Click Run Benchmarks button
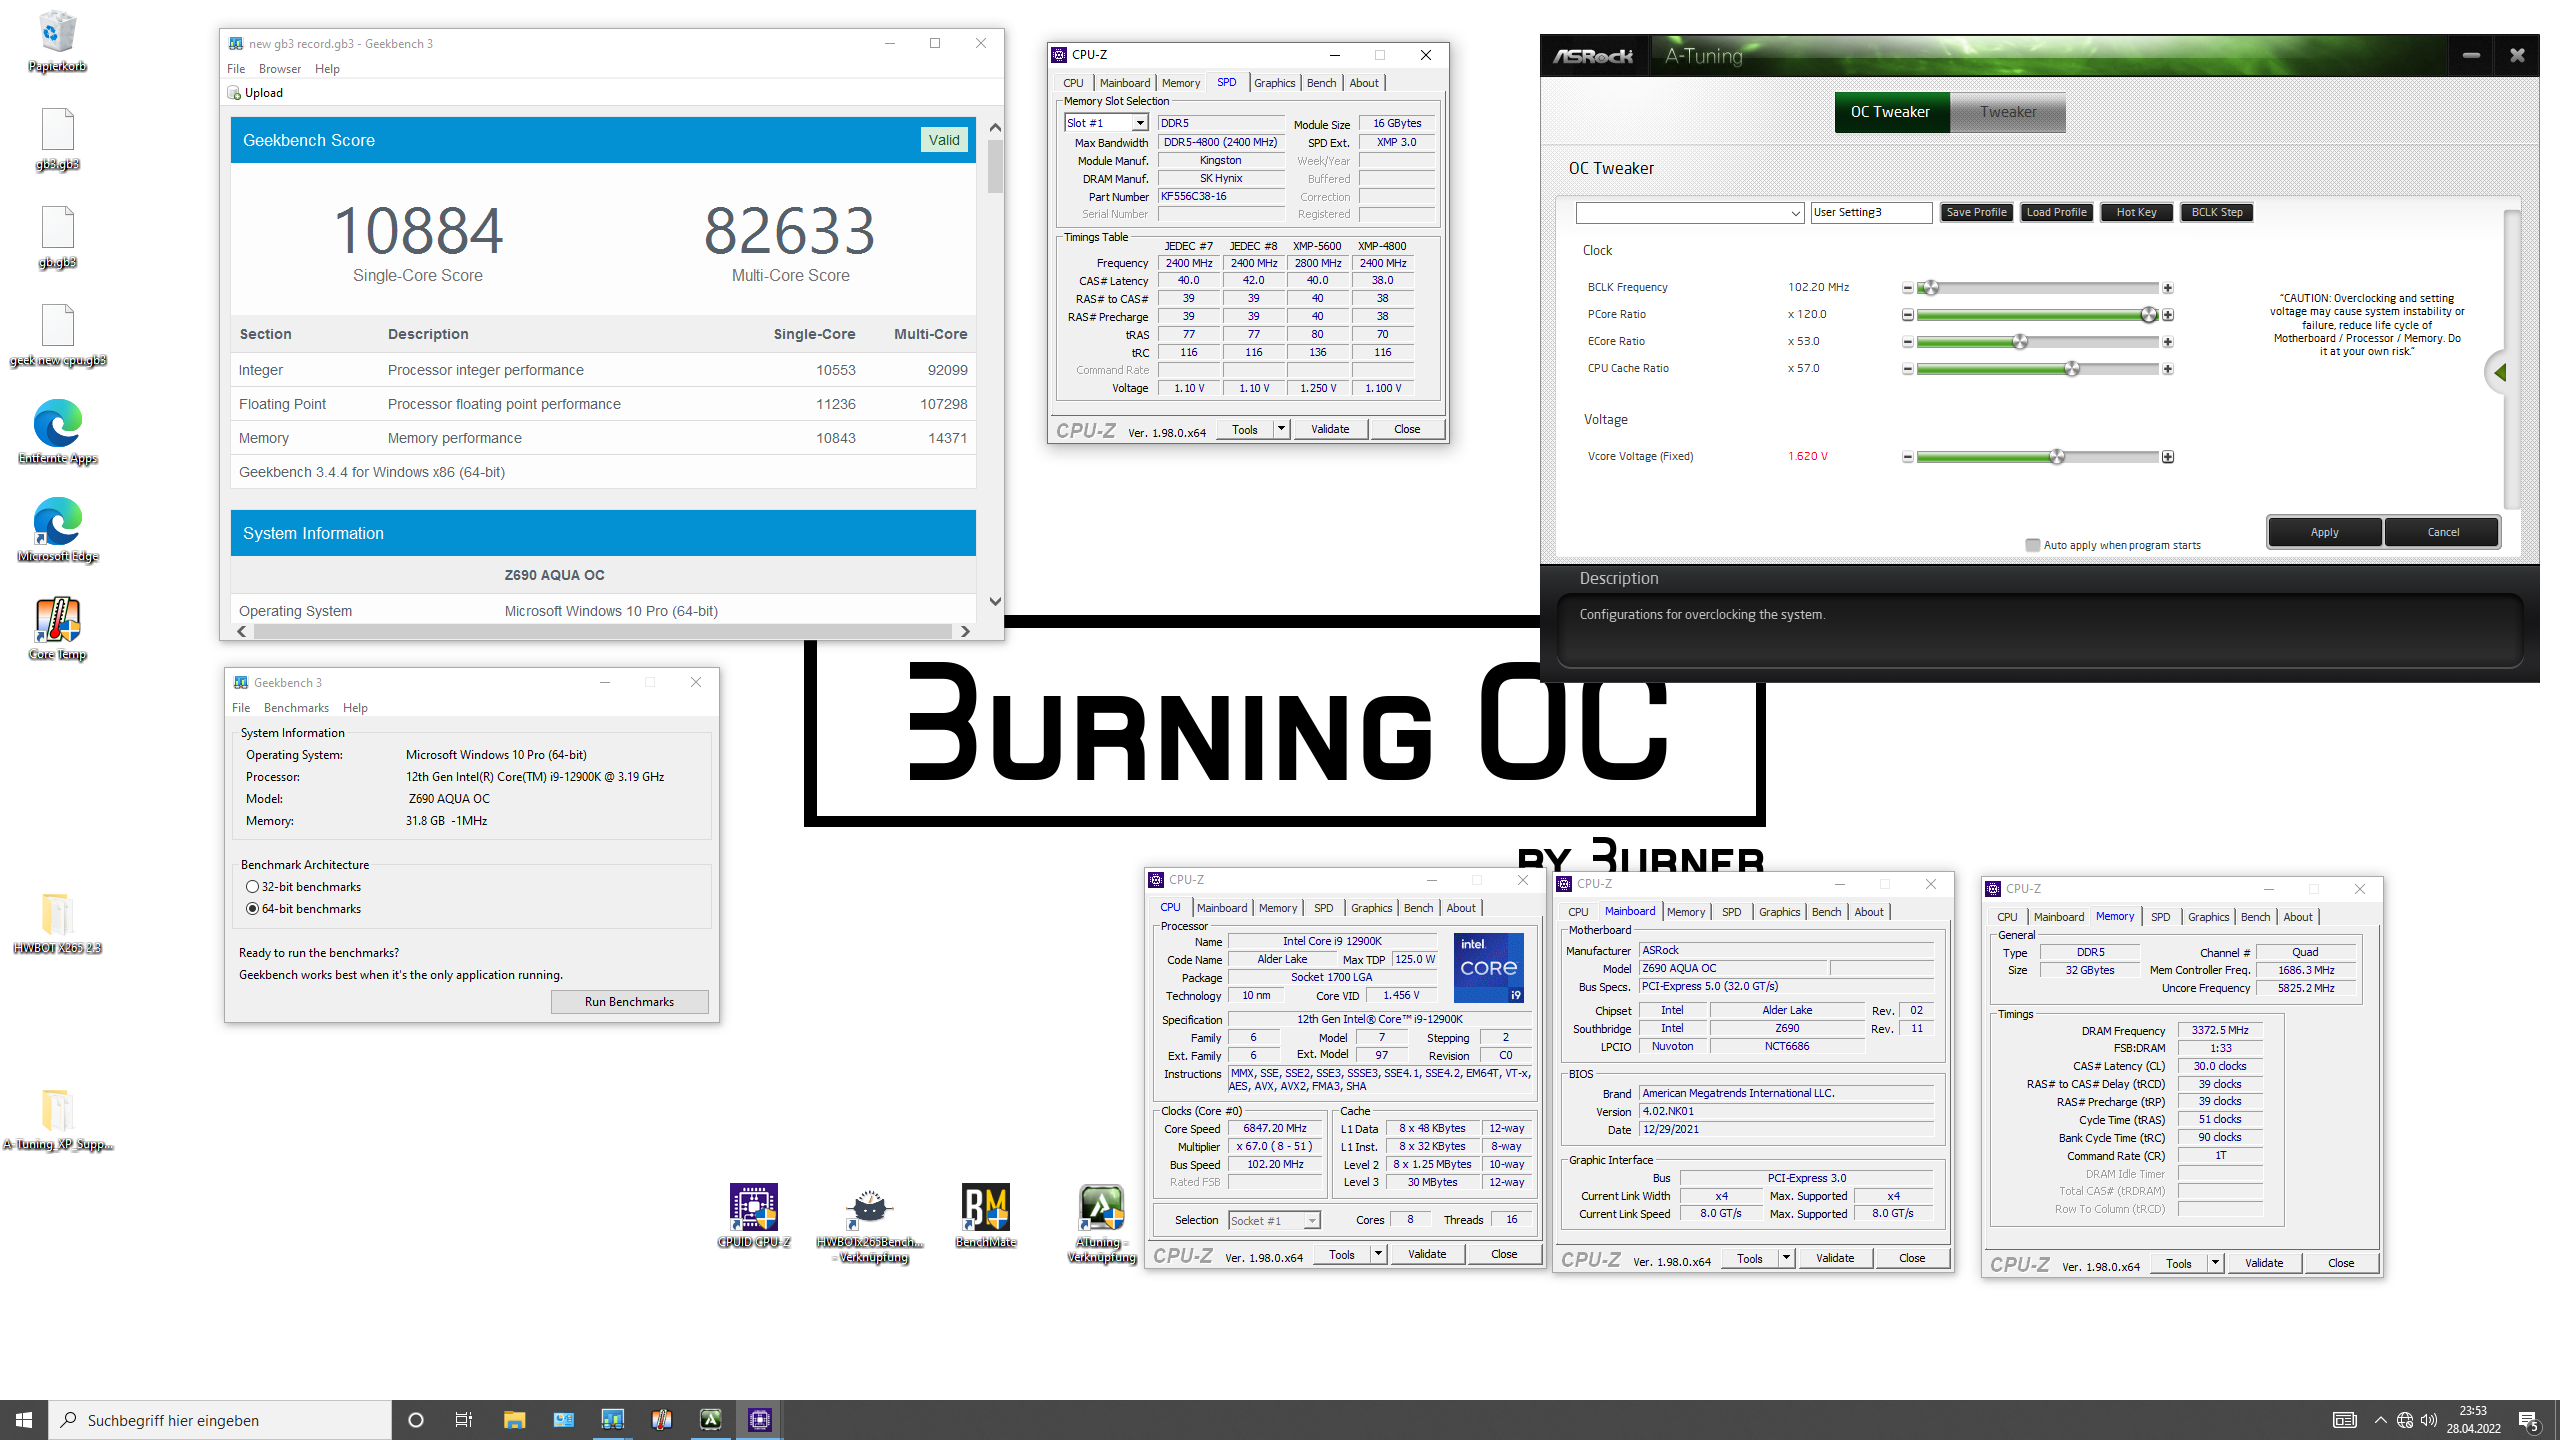This screenshot has height=1440, width=2560. (629, 1002)
